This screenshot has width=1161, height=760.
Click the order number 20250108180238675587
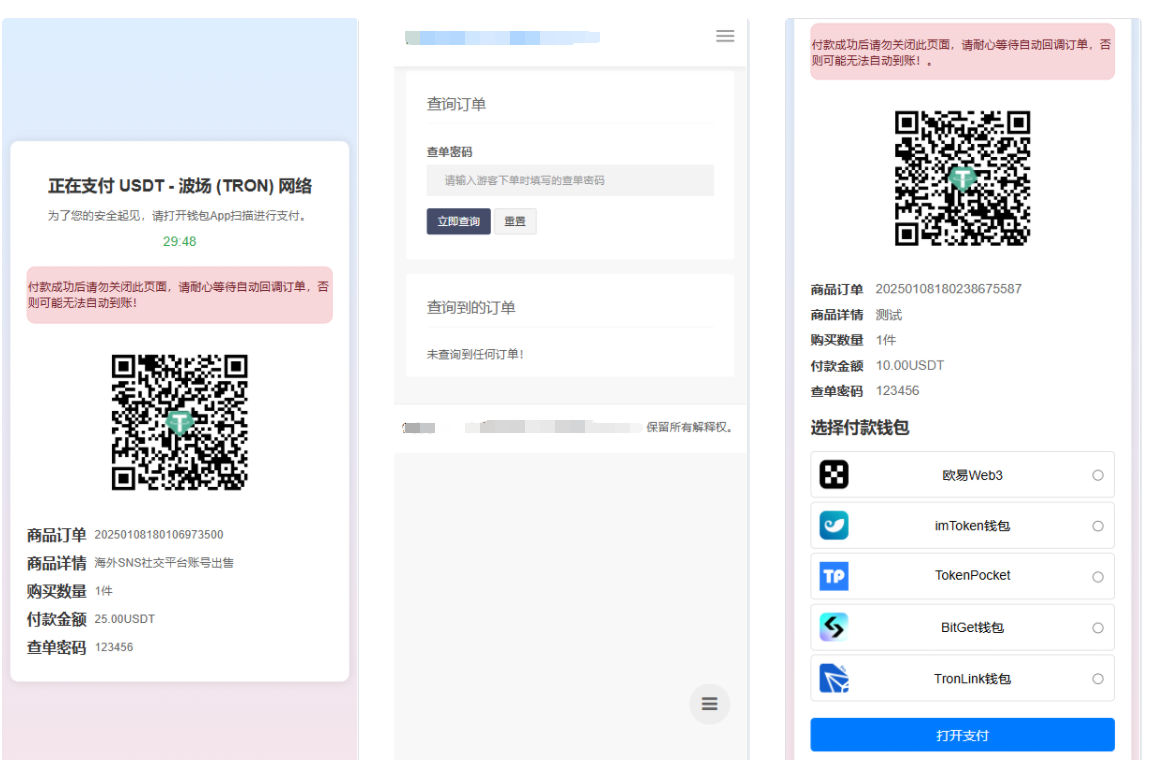tap(948, 289)
